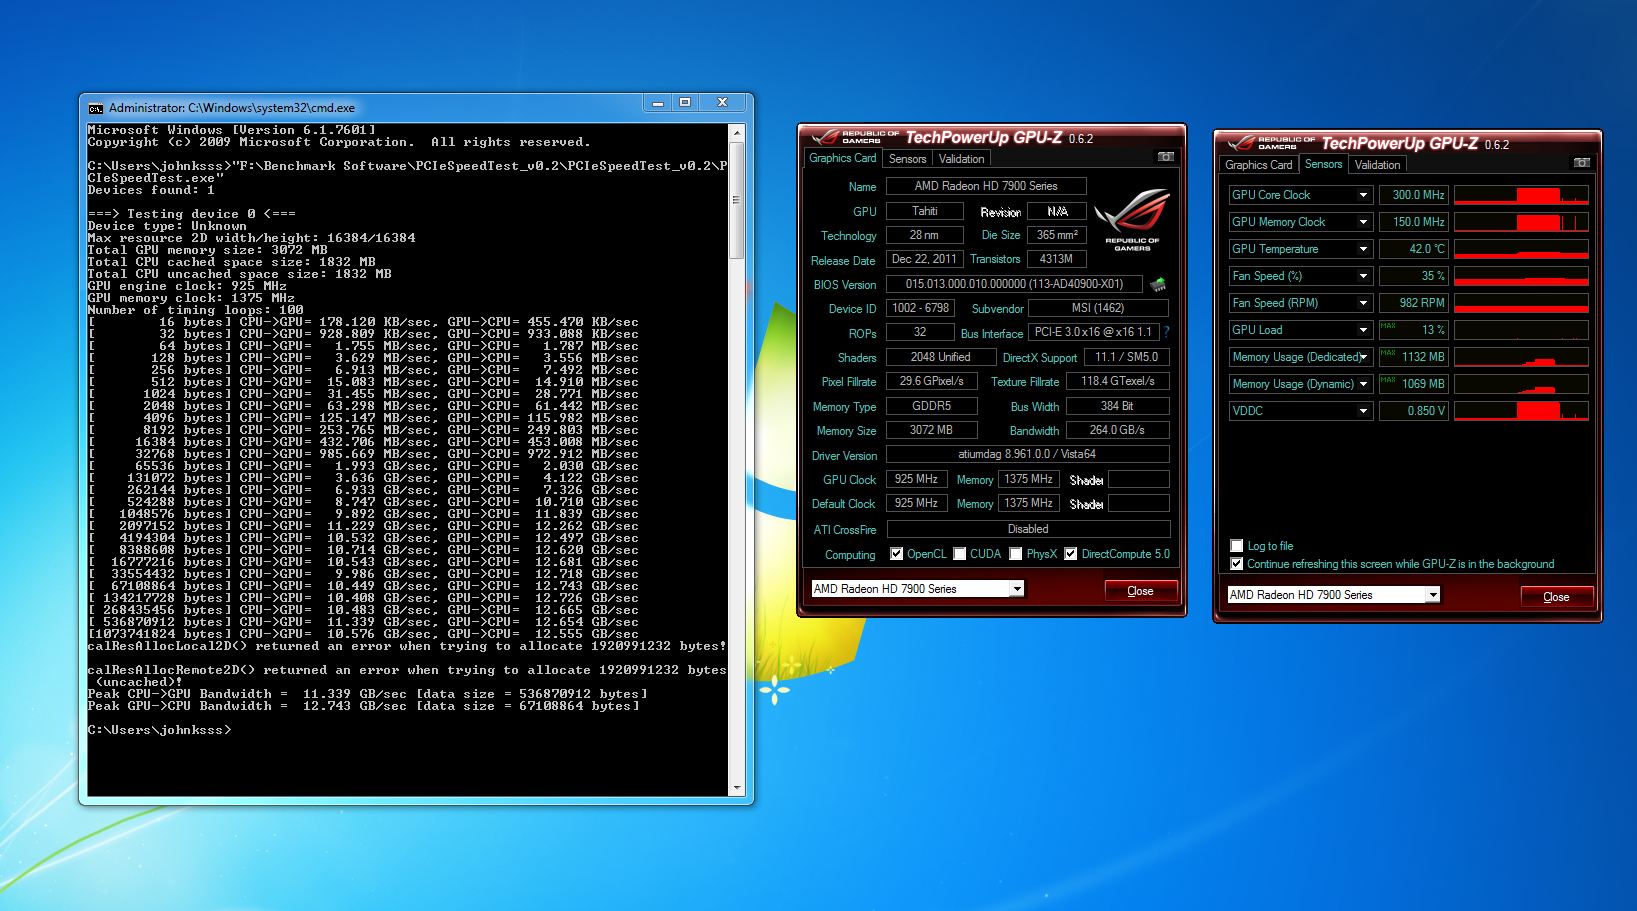
Task: Switch to Graphics Card tab in right GPU-Z window
Action: click(1259, 165)
